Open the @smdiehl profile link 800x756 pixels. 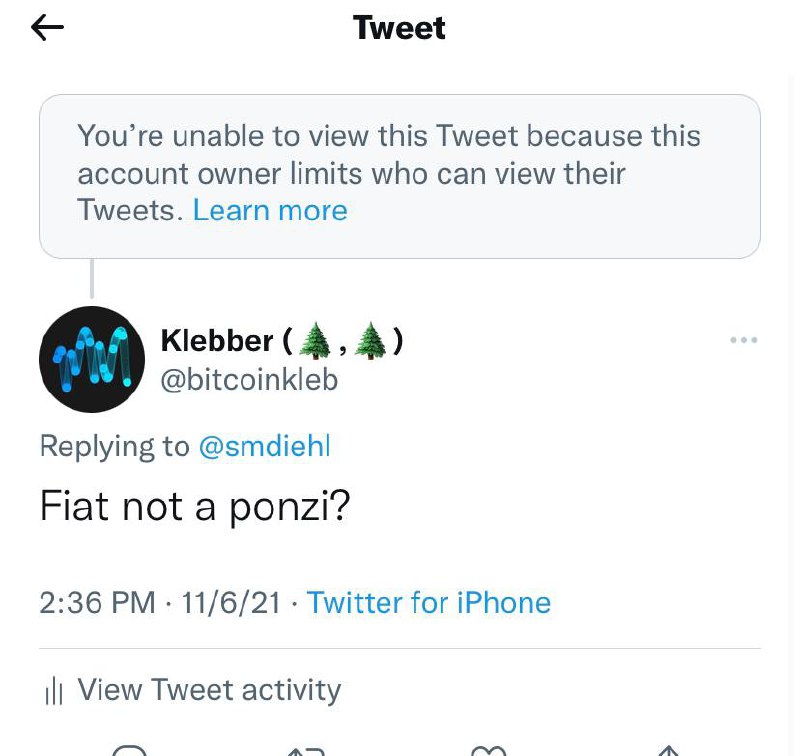pos(264,446)
